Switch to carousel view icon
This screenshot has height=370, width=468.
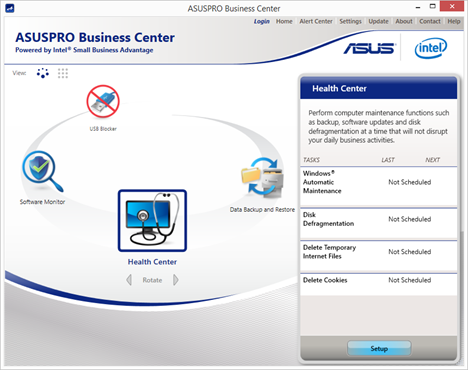[43, 73]
